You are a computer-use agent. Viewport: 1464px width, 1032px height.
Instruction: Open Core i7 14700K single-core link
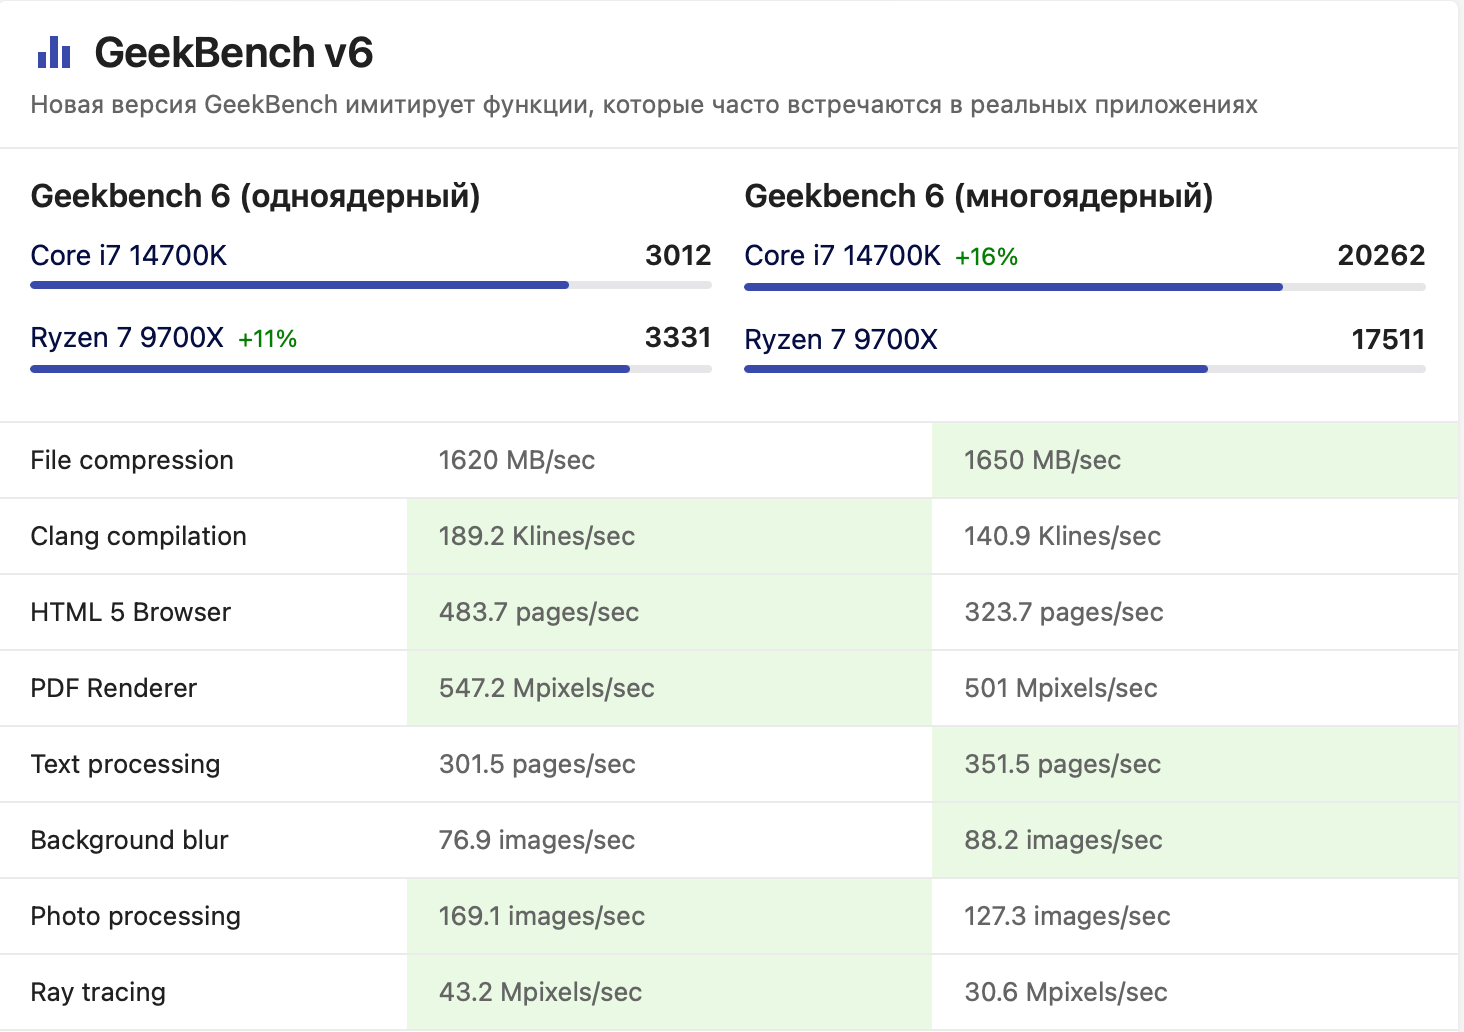129,256
